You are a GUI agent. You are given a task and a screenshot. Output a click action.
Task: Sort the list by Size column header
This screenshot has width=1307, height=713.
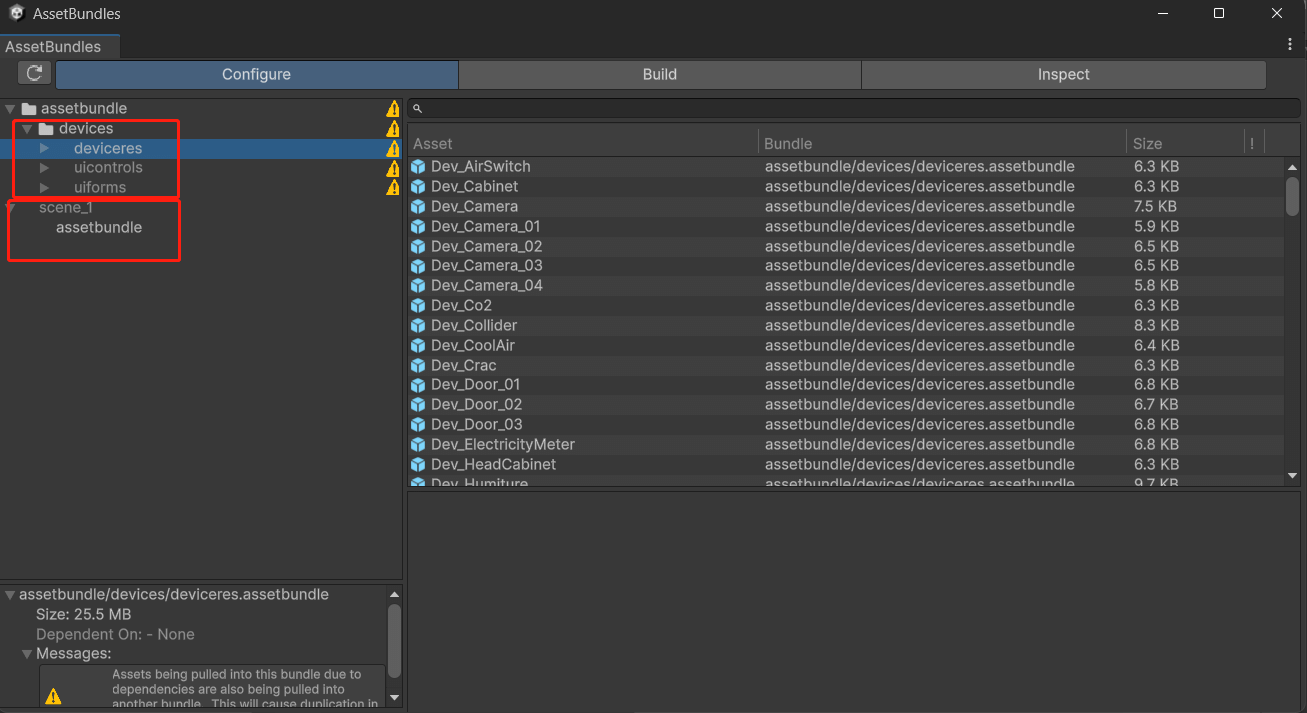[x=1147, y=144]
